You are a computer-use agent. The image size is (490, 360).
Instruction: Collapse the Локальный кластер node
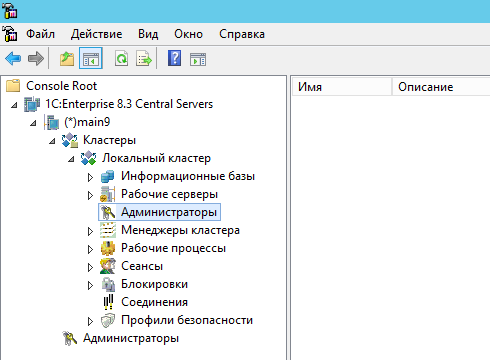click(x=71, y=159)
